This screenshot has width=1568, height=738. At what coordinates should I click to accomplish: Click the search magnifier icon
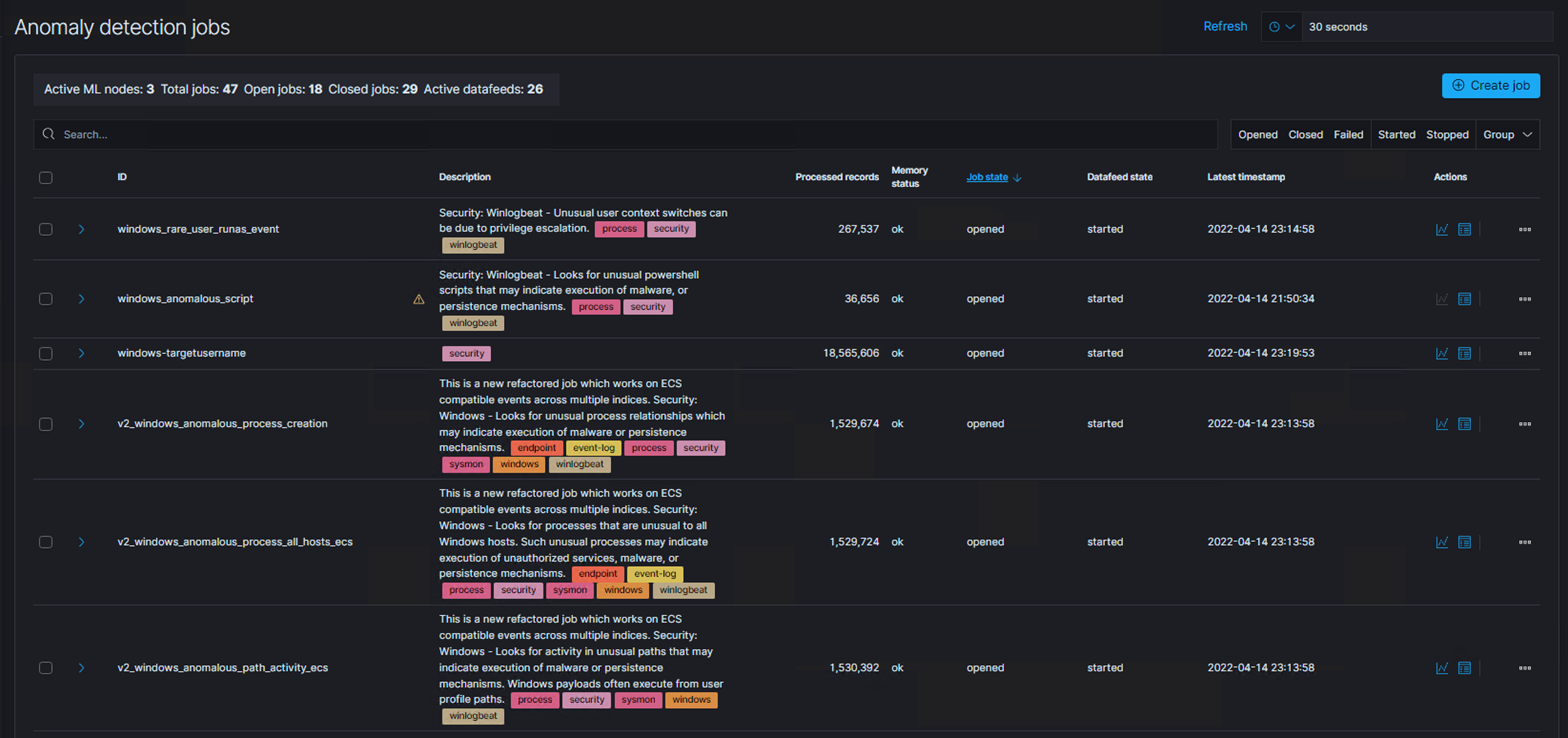click(48, 134)
